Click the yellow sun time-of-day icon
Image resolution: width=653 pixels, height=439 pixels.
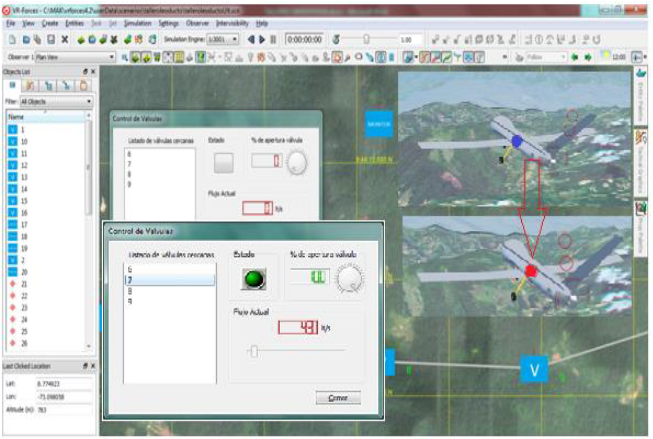606,56
